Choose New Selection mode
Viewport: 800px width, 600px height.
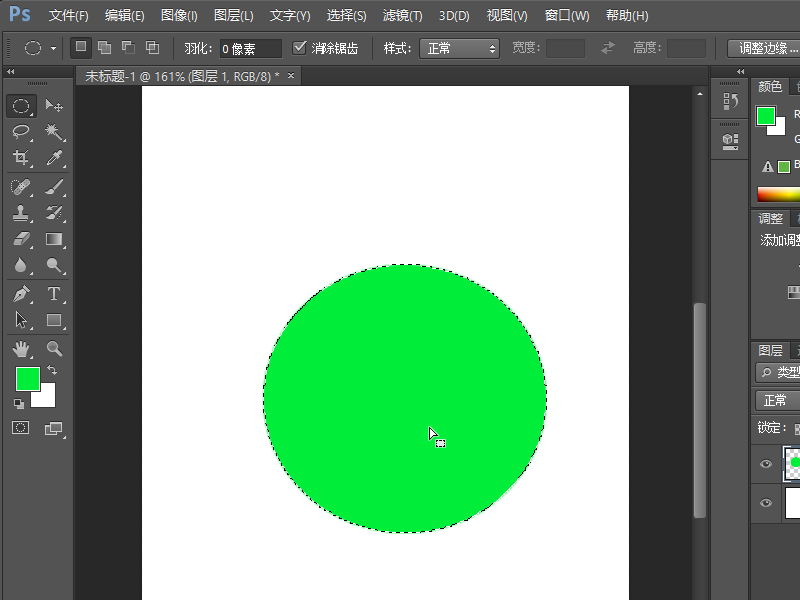(x=81, y=47)
